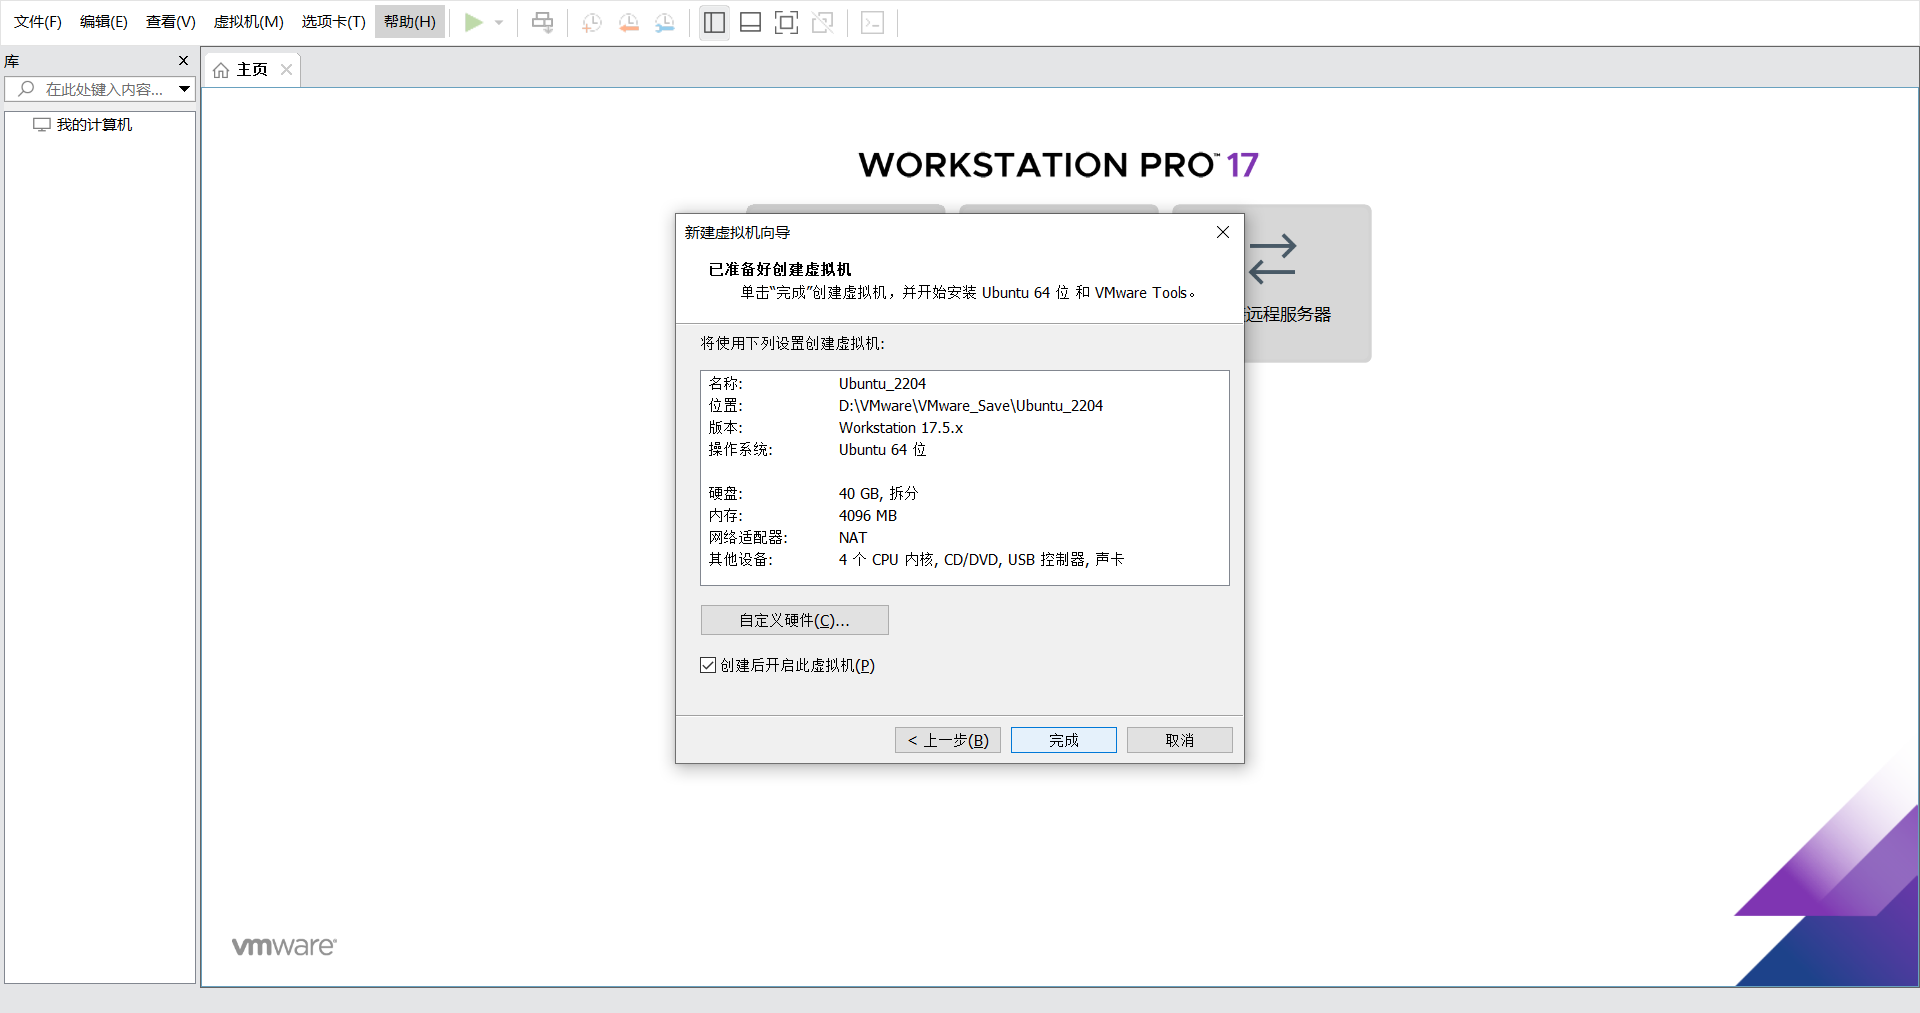1920x1013 pixels.
Task: Open the 选项卡(T) menu
Action: coord(334,22)
